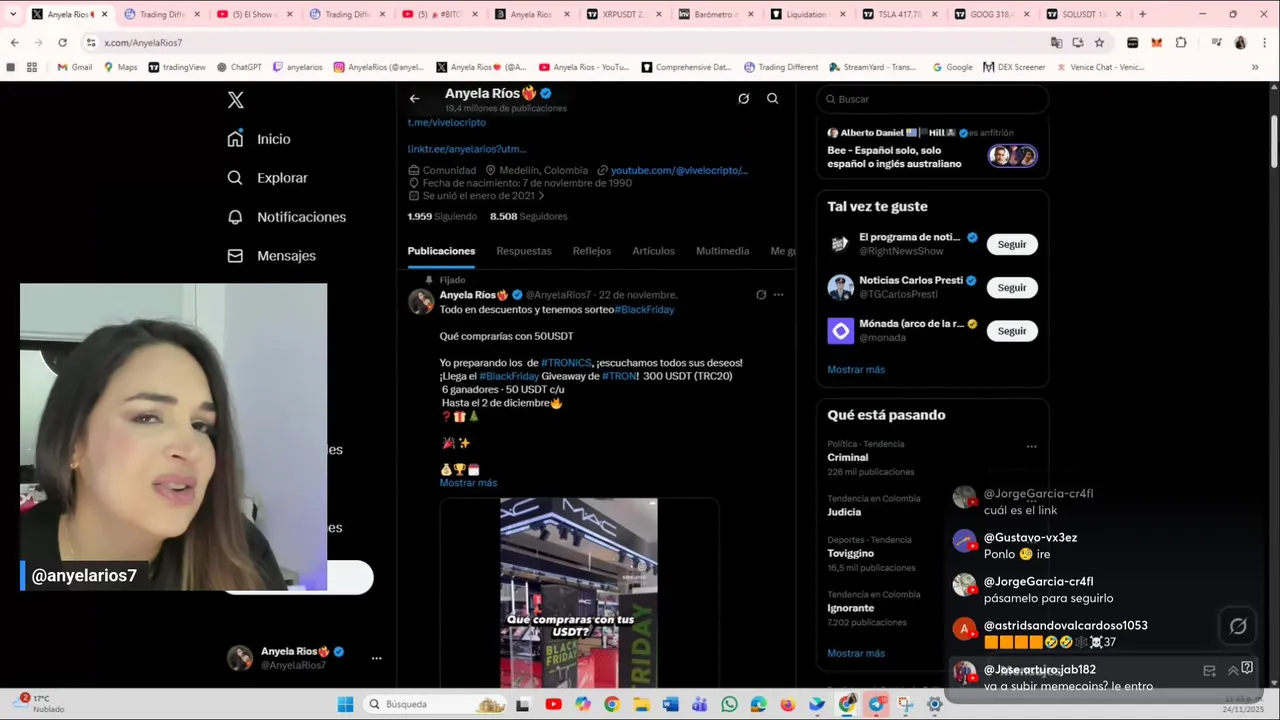Open the DEX Screener bookmark

pos(1013,67)
